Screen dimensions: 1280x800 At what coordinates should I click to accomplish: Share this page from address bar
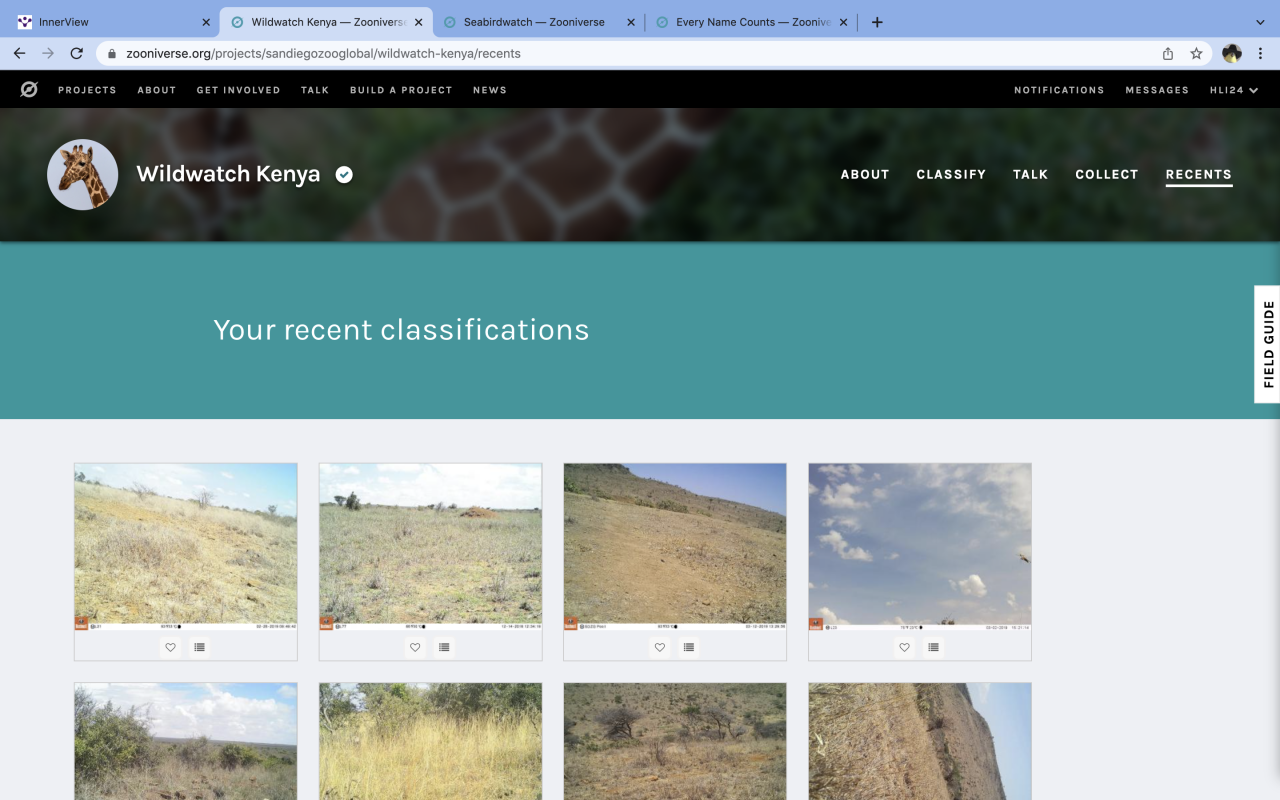1168,53
